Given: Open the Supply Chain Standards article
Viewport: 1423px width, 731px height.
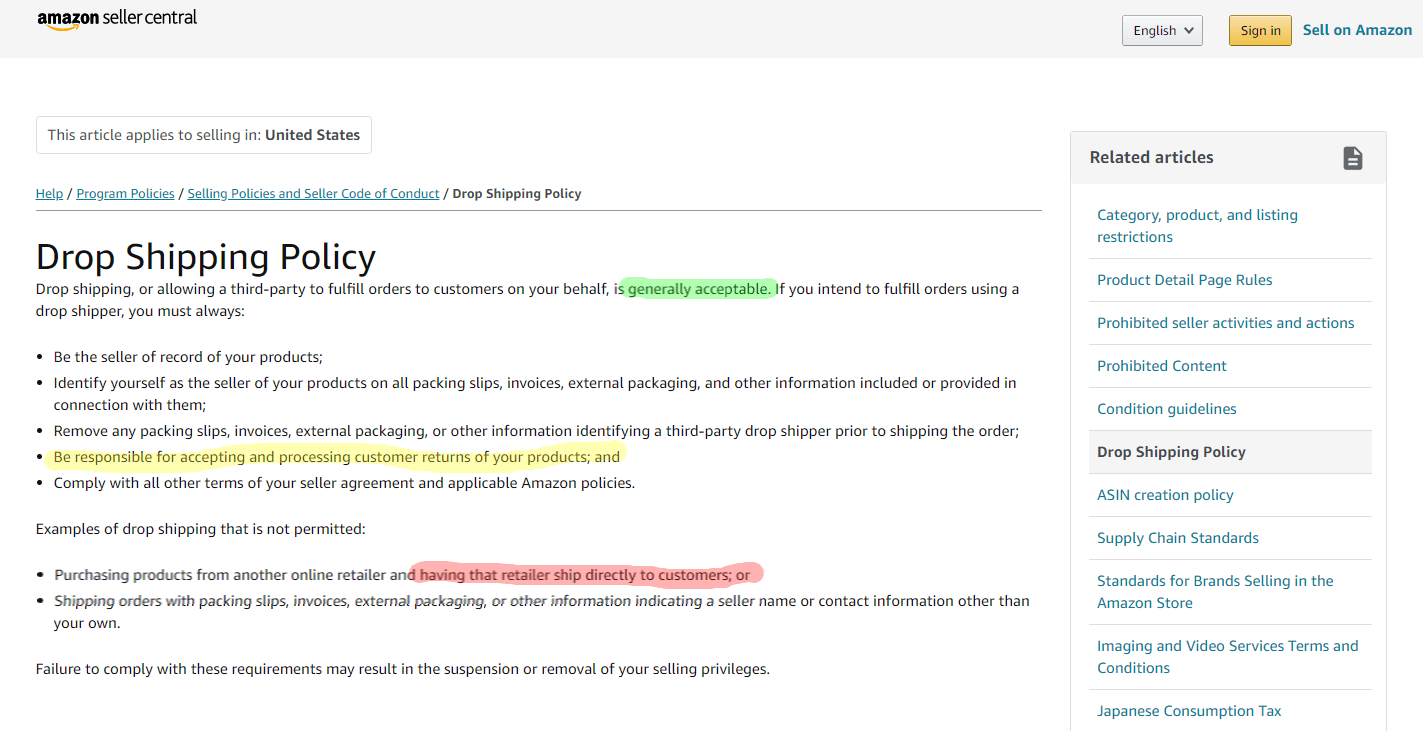Looking at the screenshot, I should point(1177,538).
